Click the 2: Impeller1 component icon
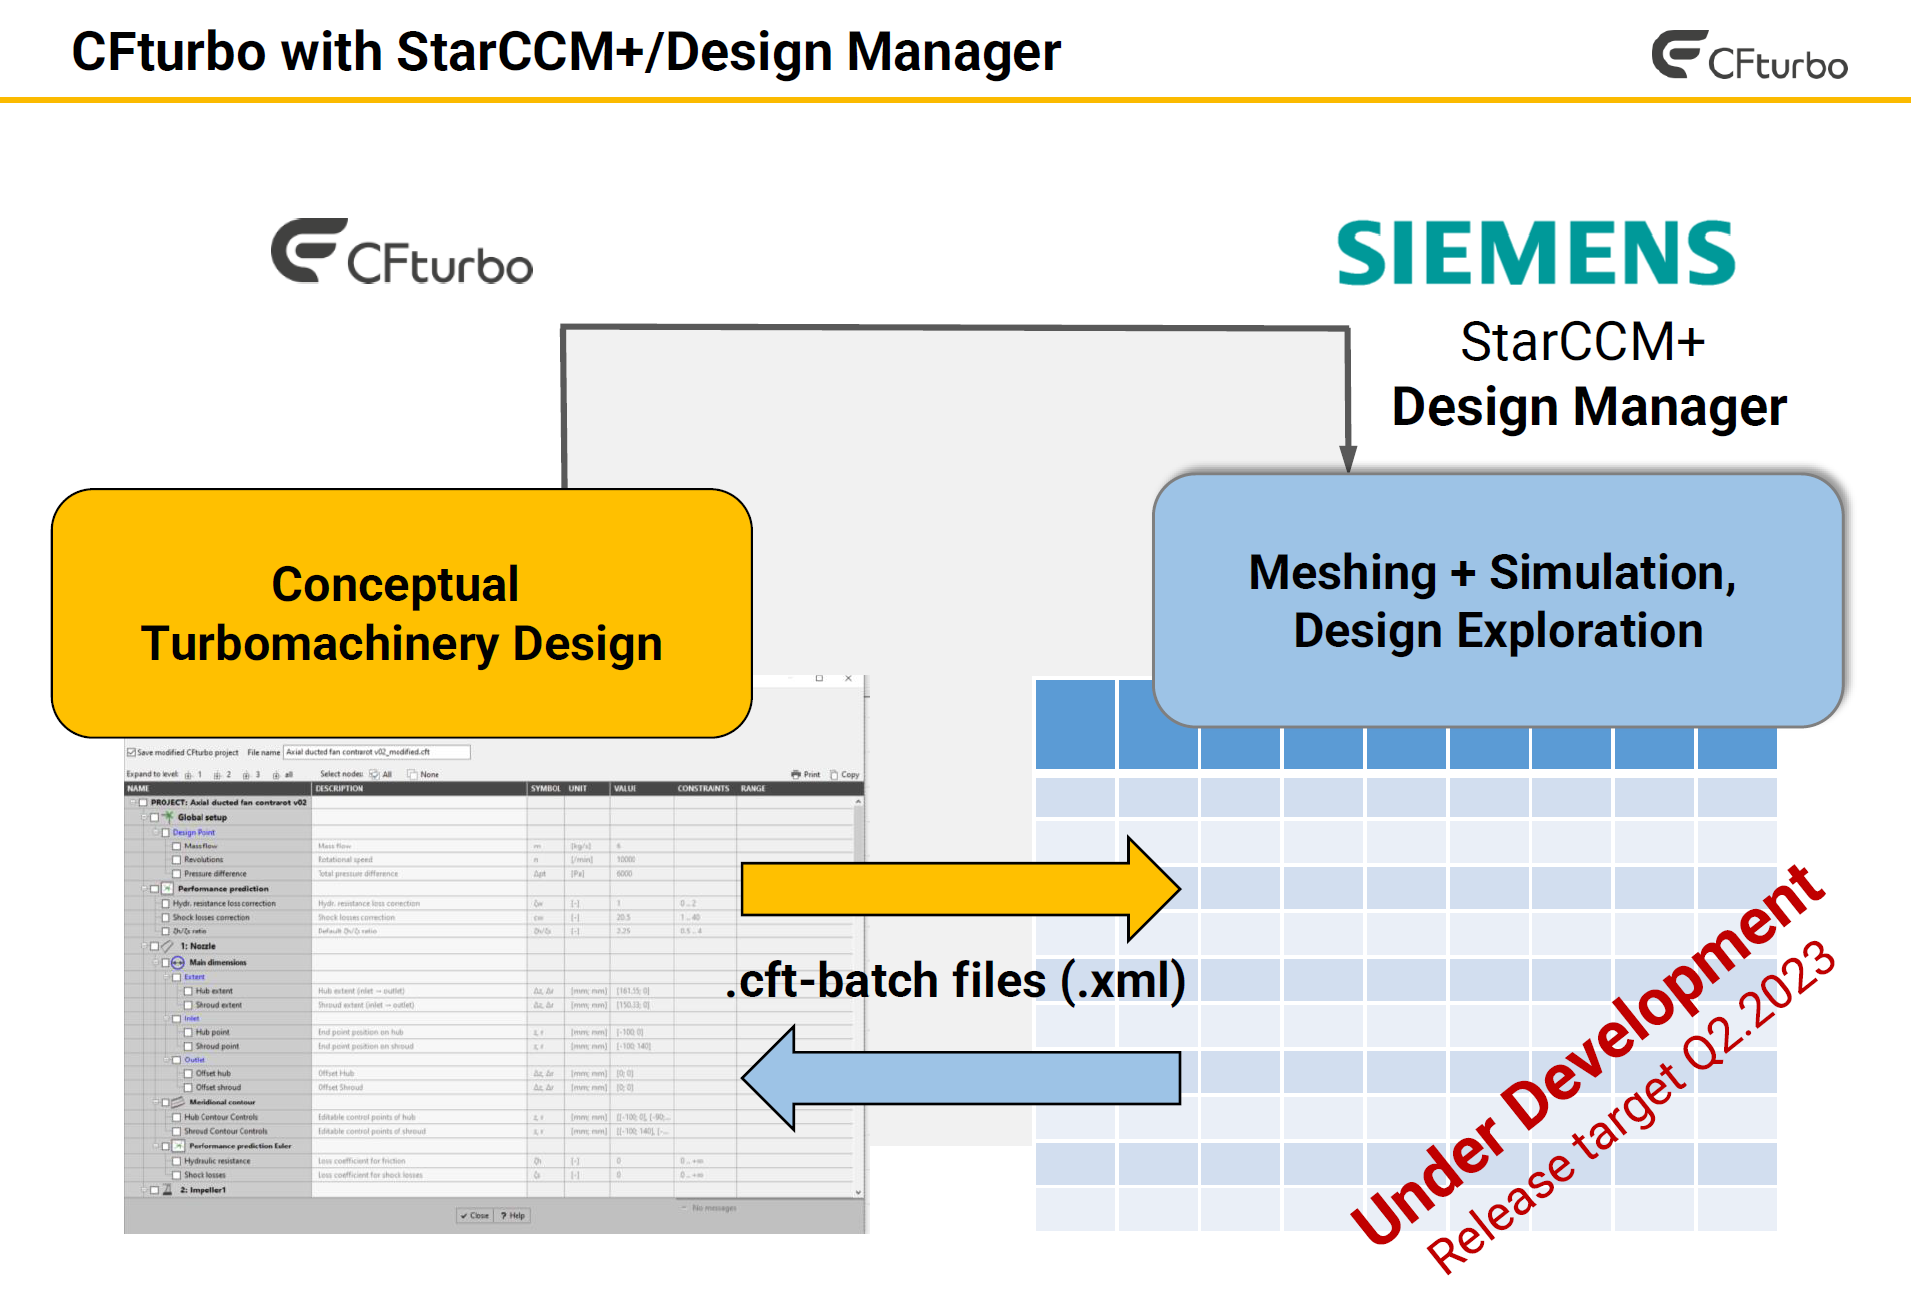The width and height of the screenshot is (1911, 1292). point(167,1190)
